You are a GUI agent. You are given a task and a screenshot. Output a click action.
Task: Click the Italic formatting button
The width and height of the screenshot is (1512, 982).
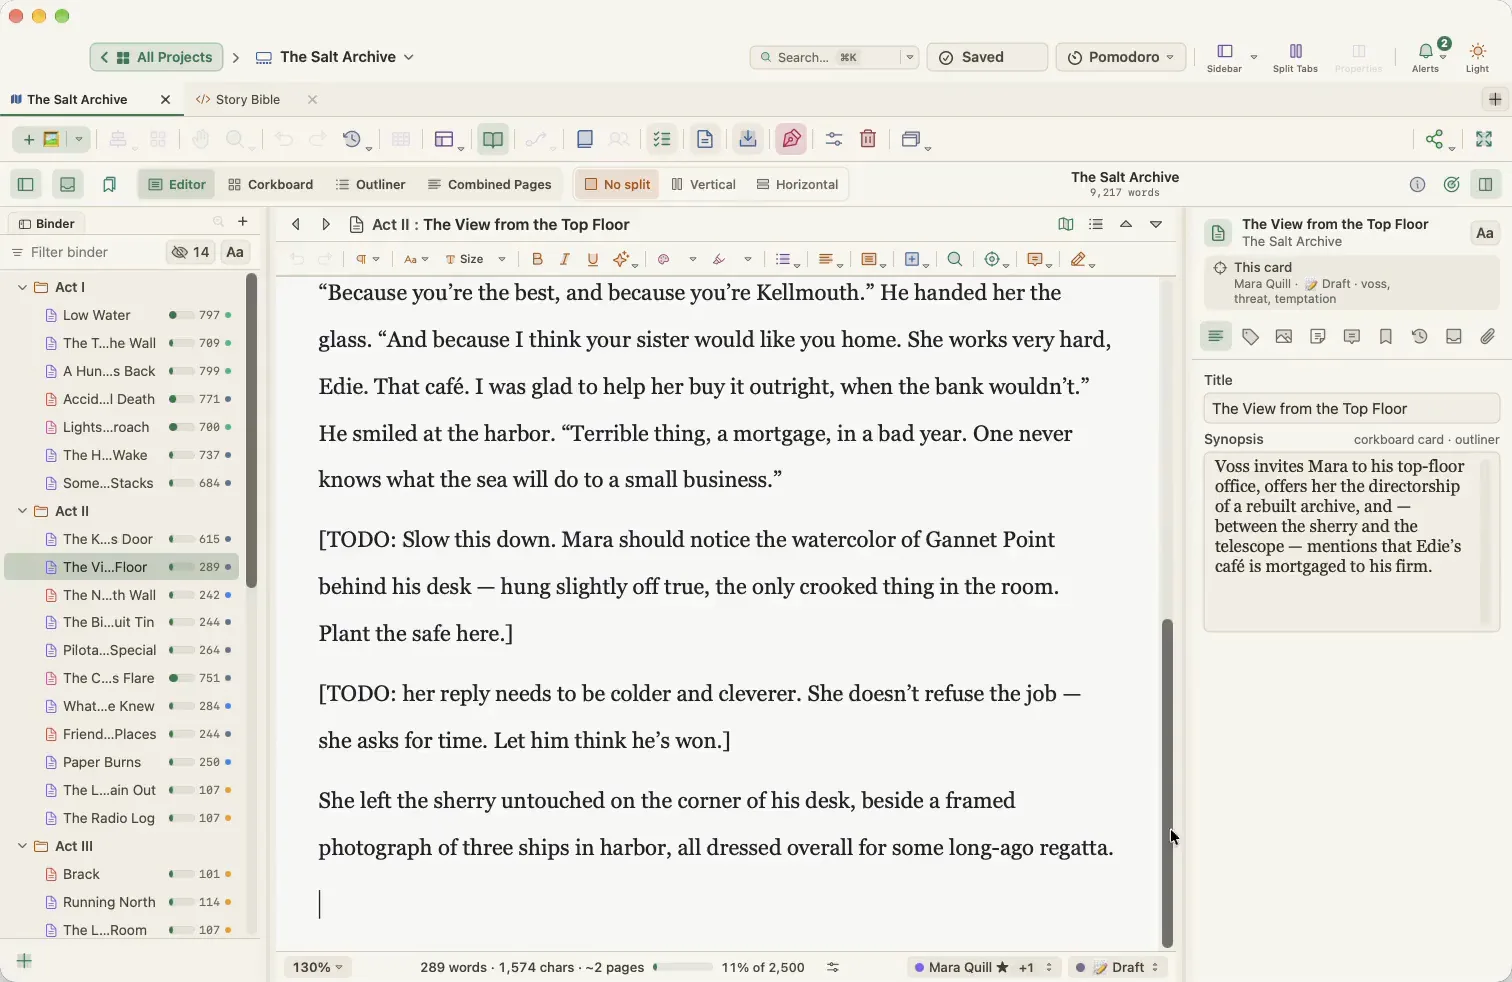tap(565, 259)
